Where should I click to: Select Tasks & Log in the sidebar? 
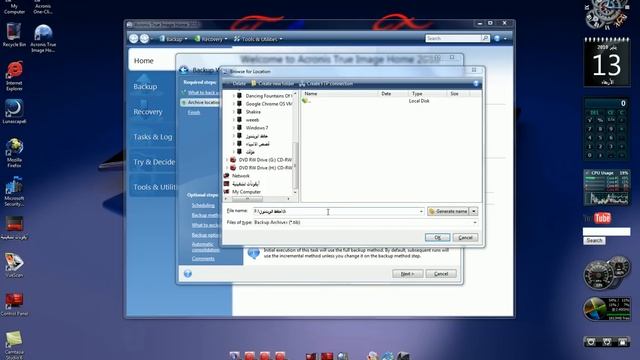[x=153, y=137]
